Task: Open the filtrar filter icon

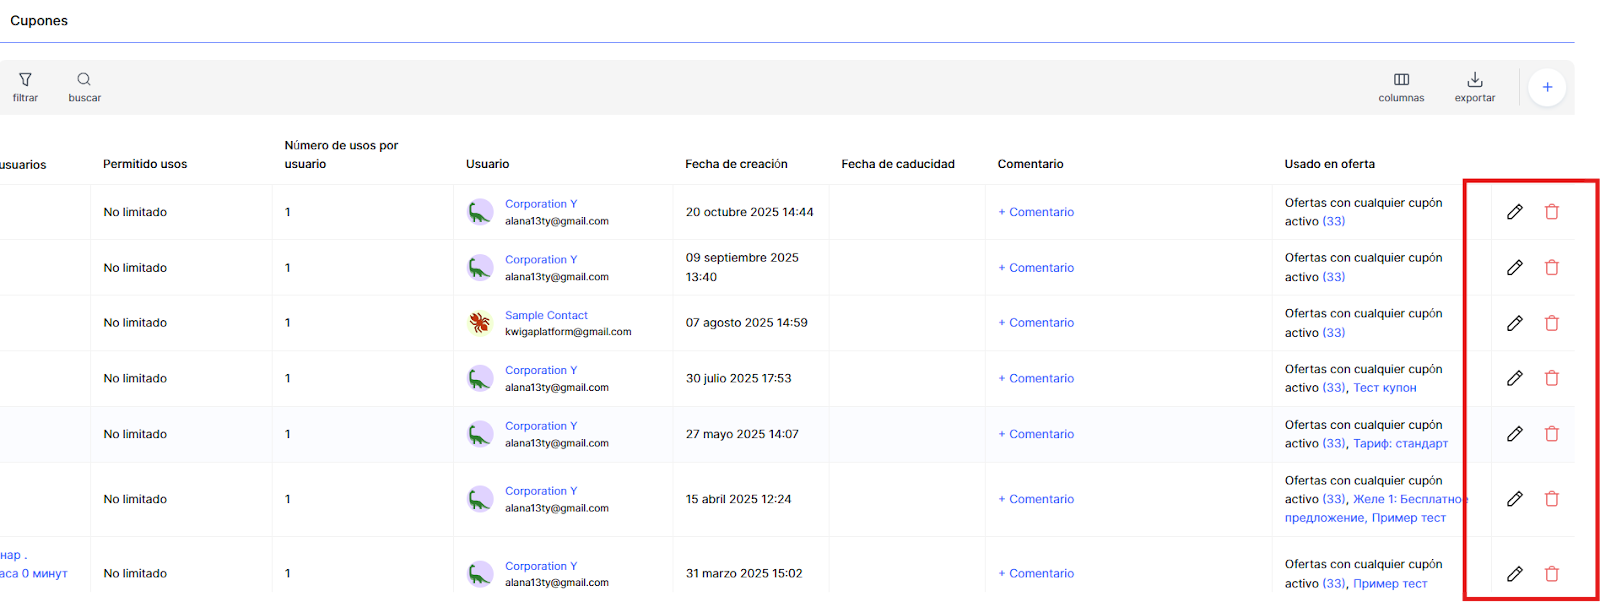Action: point(25,80)
